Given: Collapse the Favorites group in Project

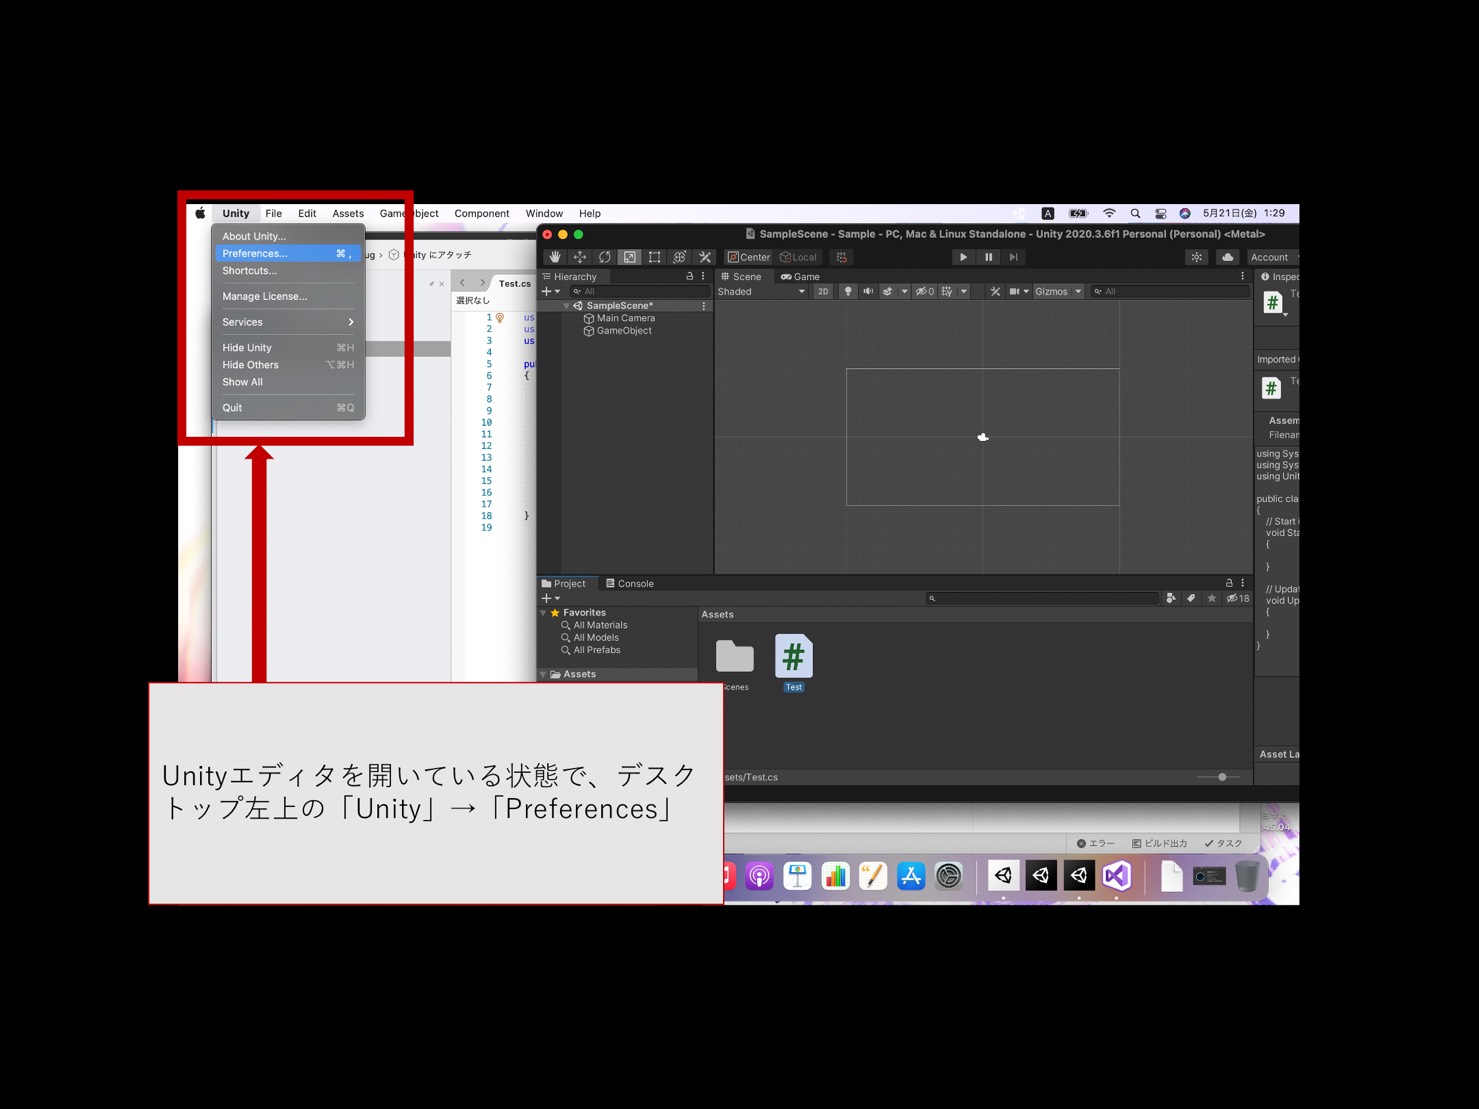Looking at the screenshot, I should tap(543, 613).
